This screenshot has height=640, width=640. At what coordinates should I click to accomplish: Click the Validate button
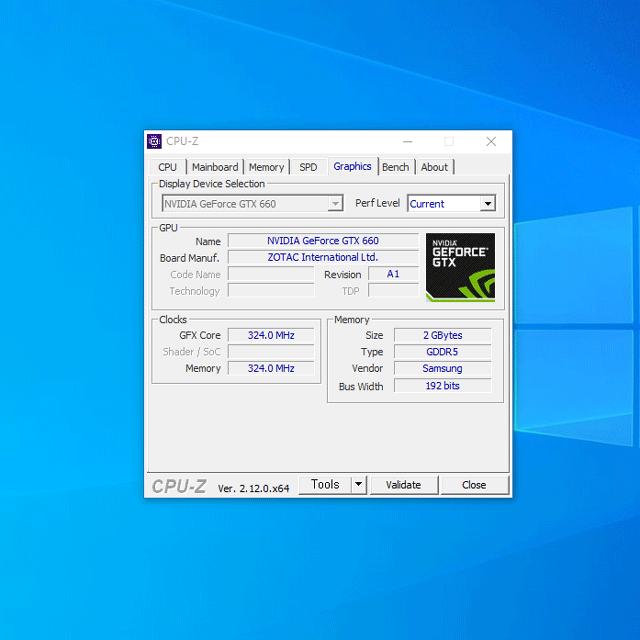pyautogui.click(x=404, y=485)
